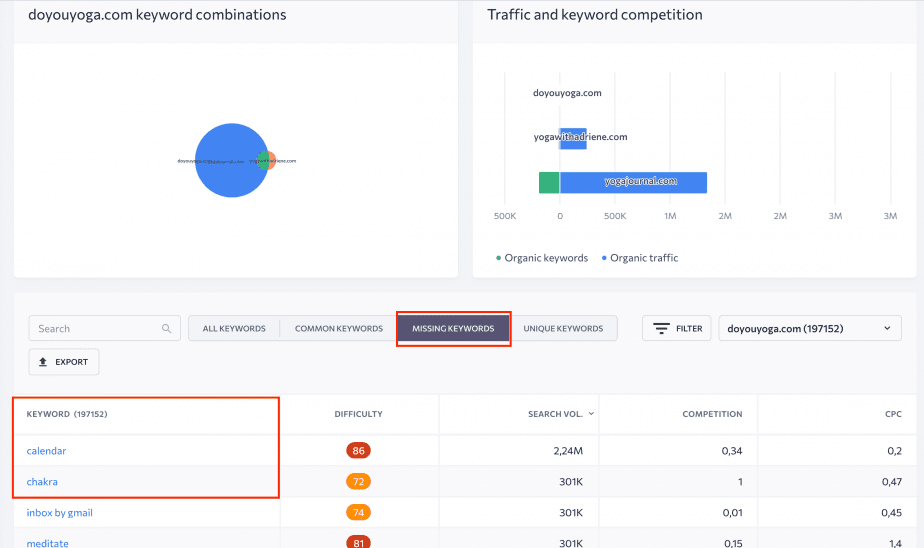The image size is (924, 548).
Task: Switch to All Keywords tab
Action: click(x=234, y=328)
